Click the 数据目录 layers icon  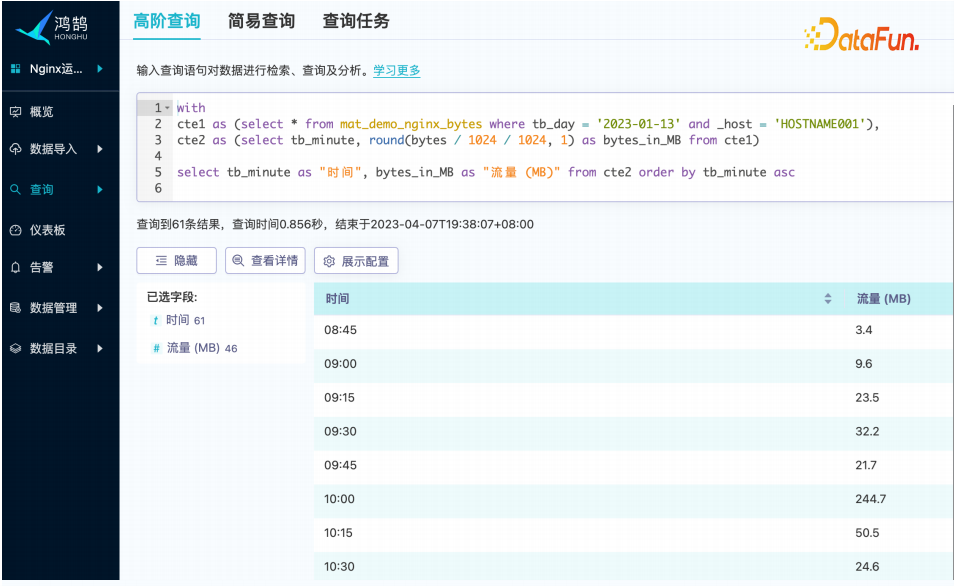click(x=15, y=348)
